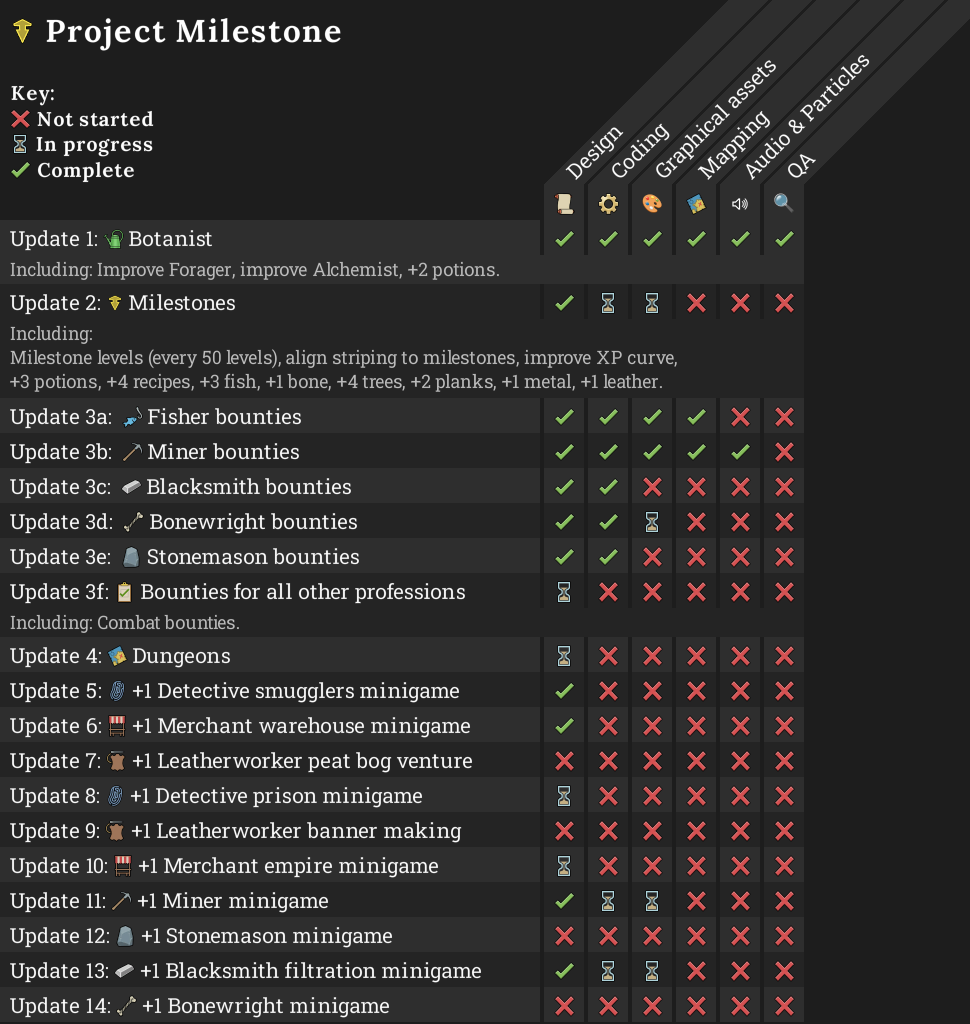
Task: Click the Project Milestone title trophy icon
Action: [x=22, y=32]
